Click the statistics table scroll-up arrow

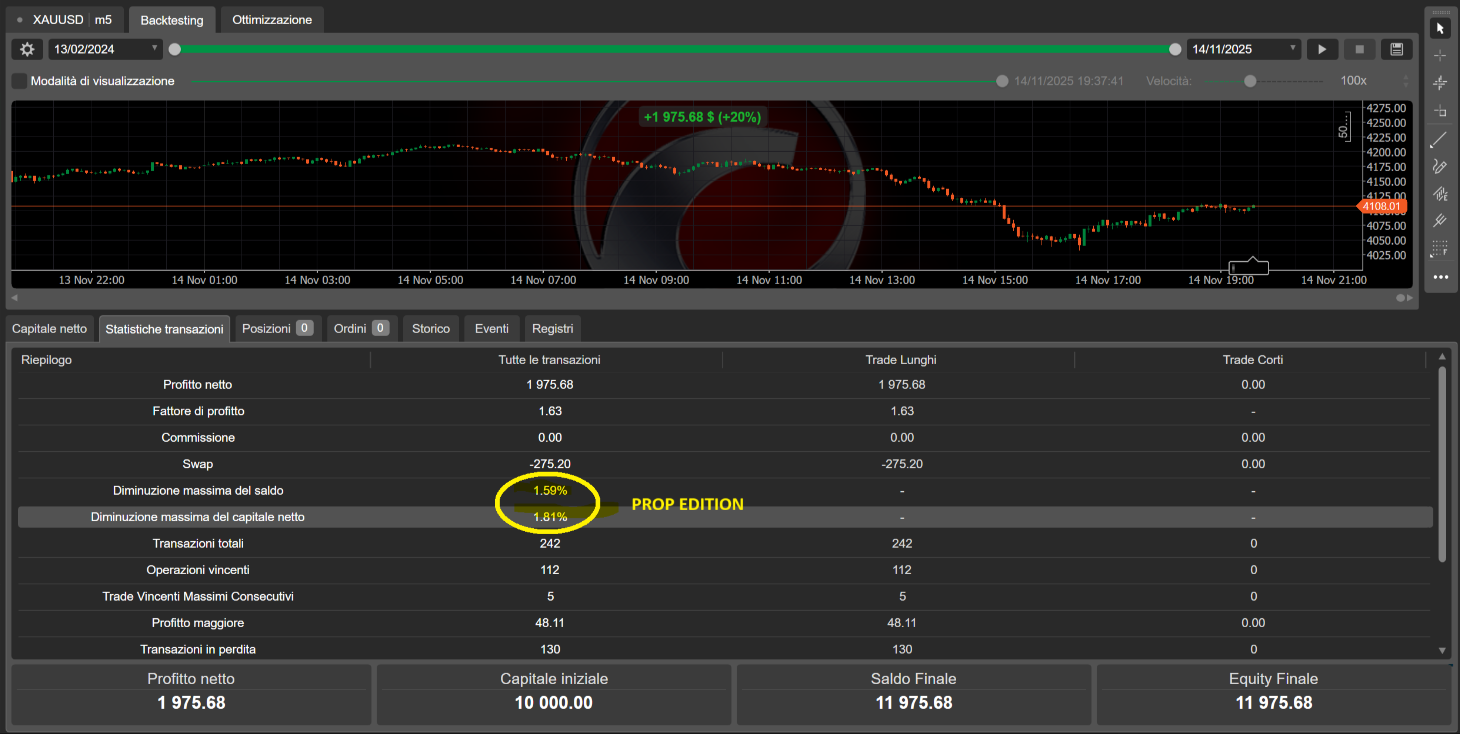click(x=1441, y=357)
